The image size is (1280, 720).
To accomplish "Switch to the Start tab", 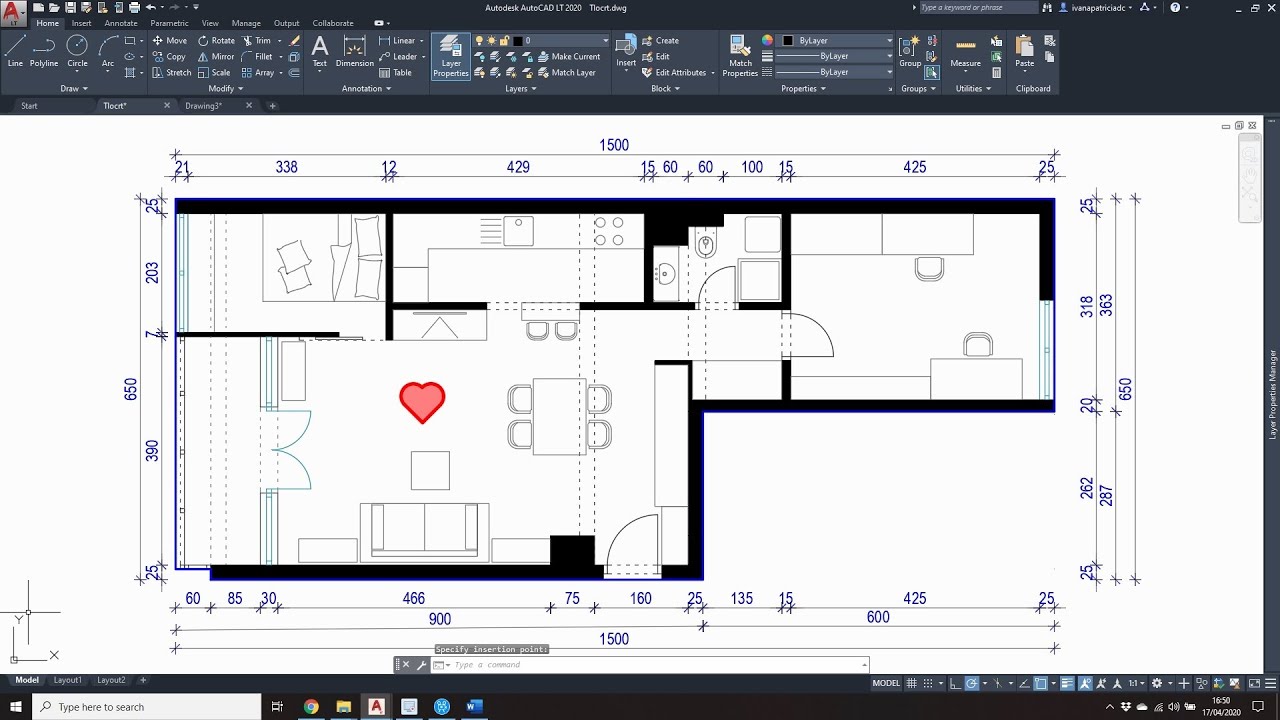I will 30,105.
